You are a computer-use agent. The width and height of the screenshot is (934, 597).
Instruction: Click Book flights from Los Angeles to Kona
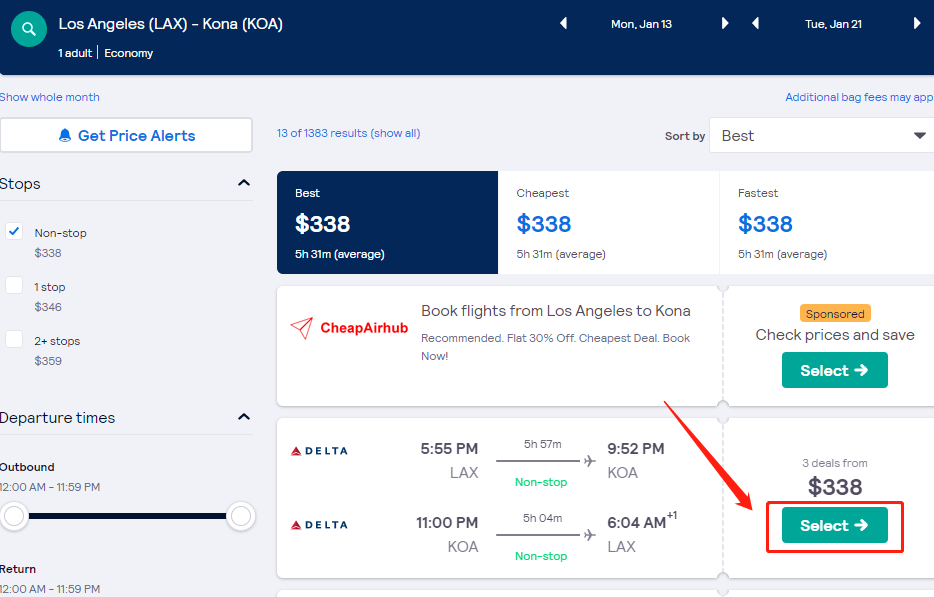pyautogui.click(x=556, y=311)
